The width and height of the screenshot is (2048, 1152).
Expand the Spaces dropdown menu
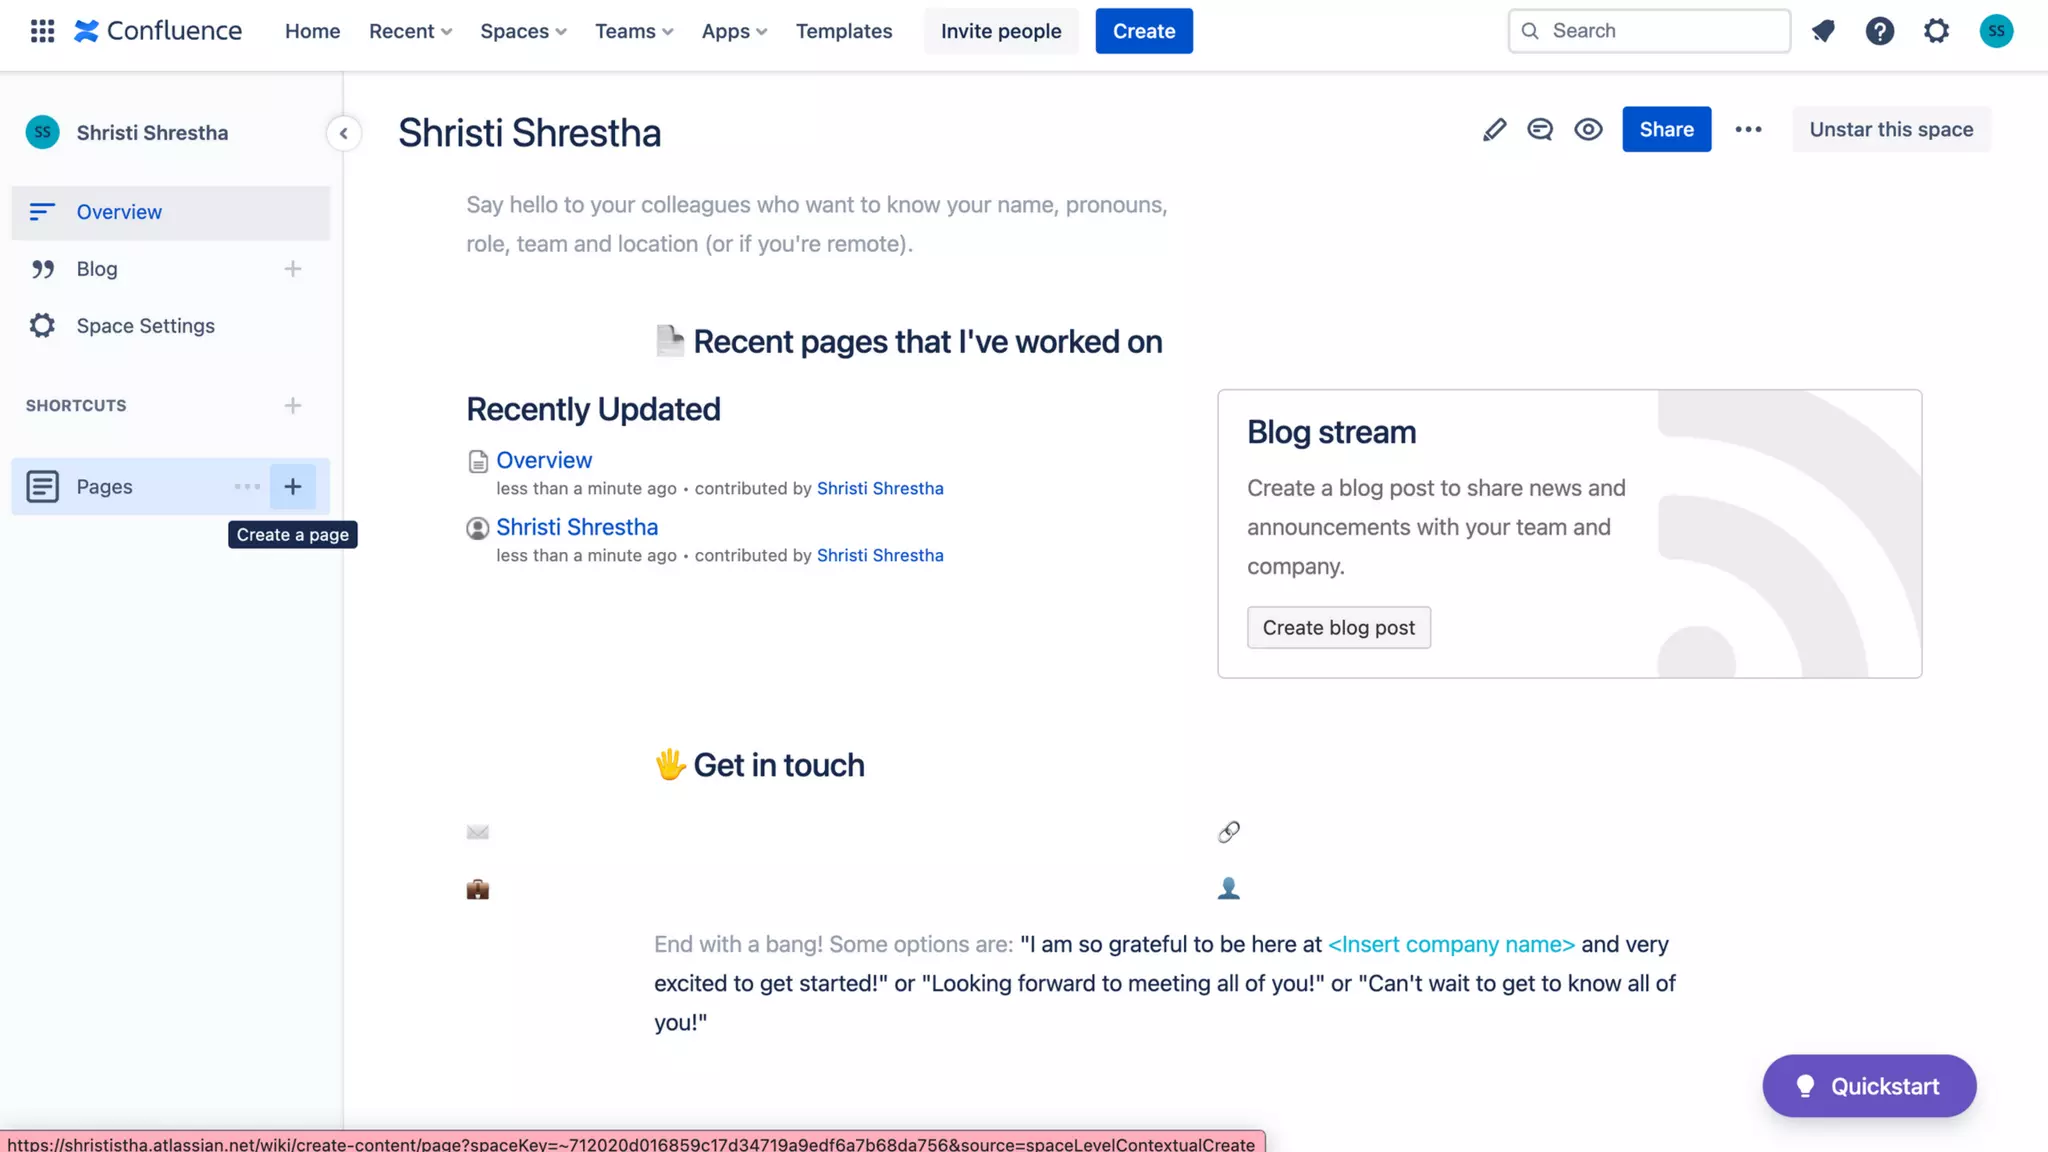(x=523, y=31)
